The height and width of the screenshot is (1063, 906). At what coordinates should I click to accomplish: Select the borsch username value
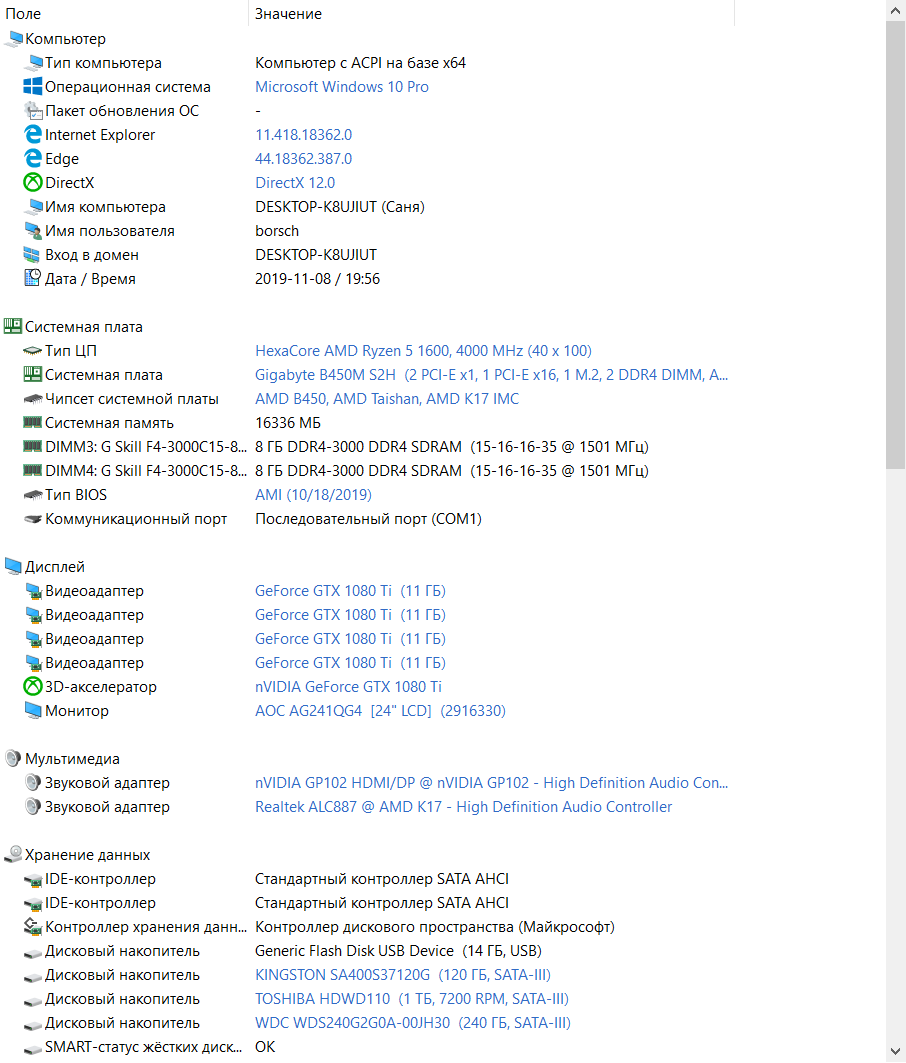pyautogui.click(x=277, y=230)
